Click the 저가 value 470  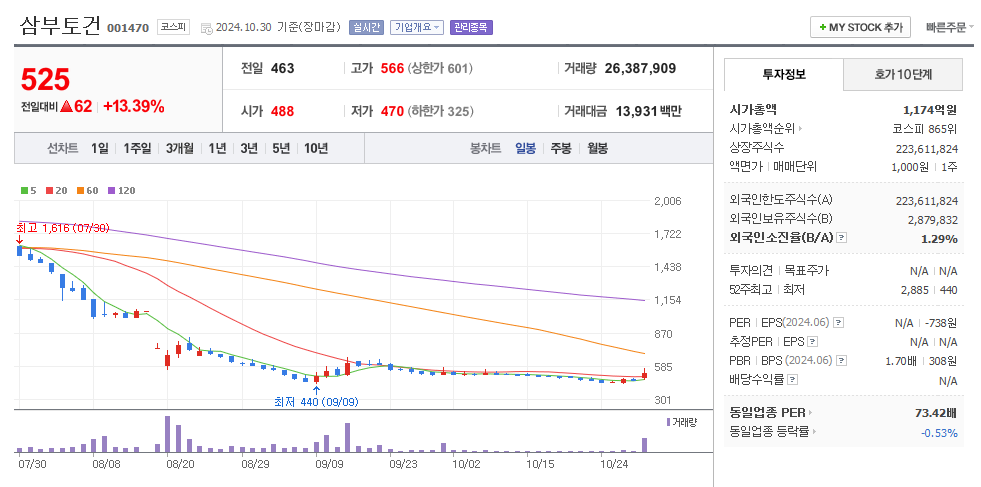[x=392, y=112]
